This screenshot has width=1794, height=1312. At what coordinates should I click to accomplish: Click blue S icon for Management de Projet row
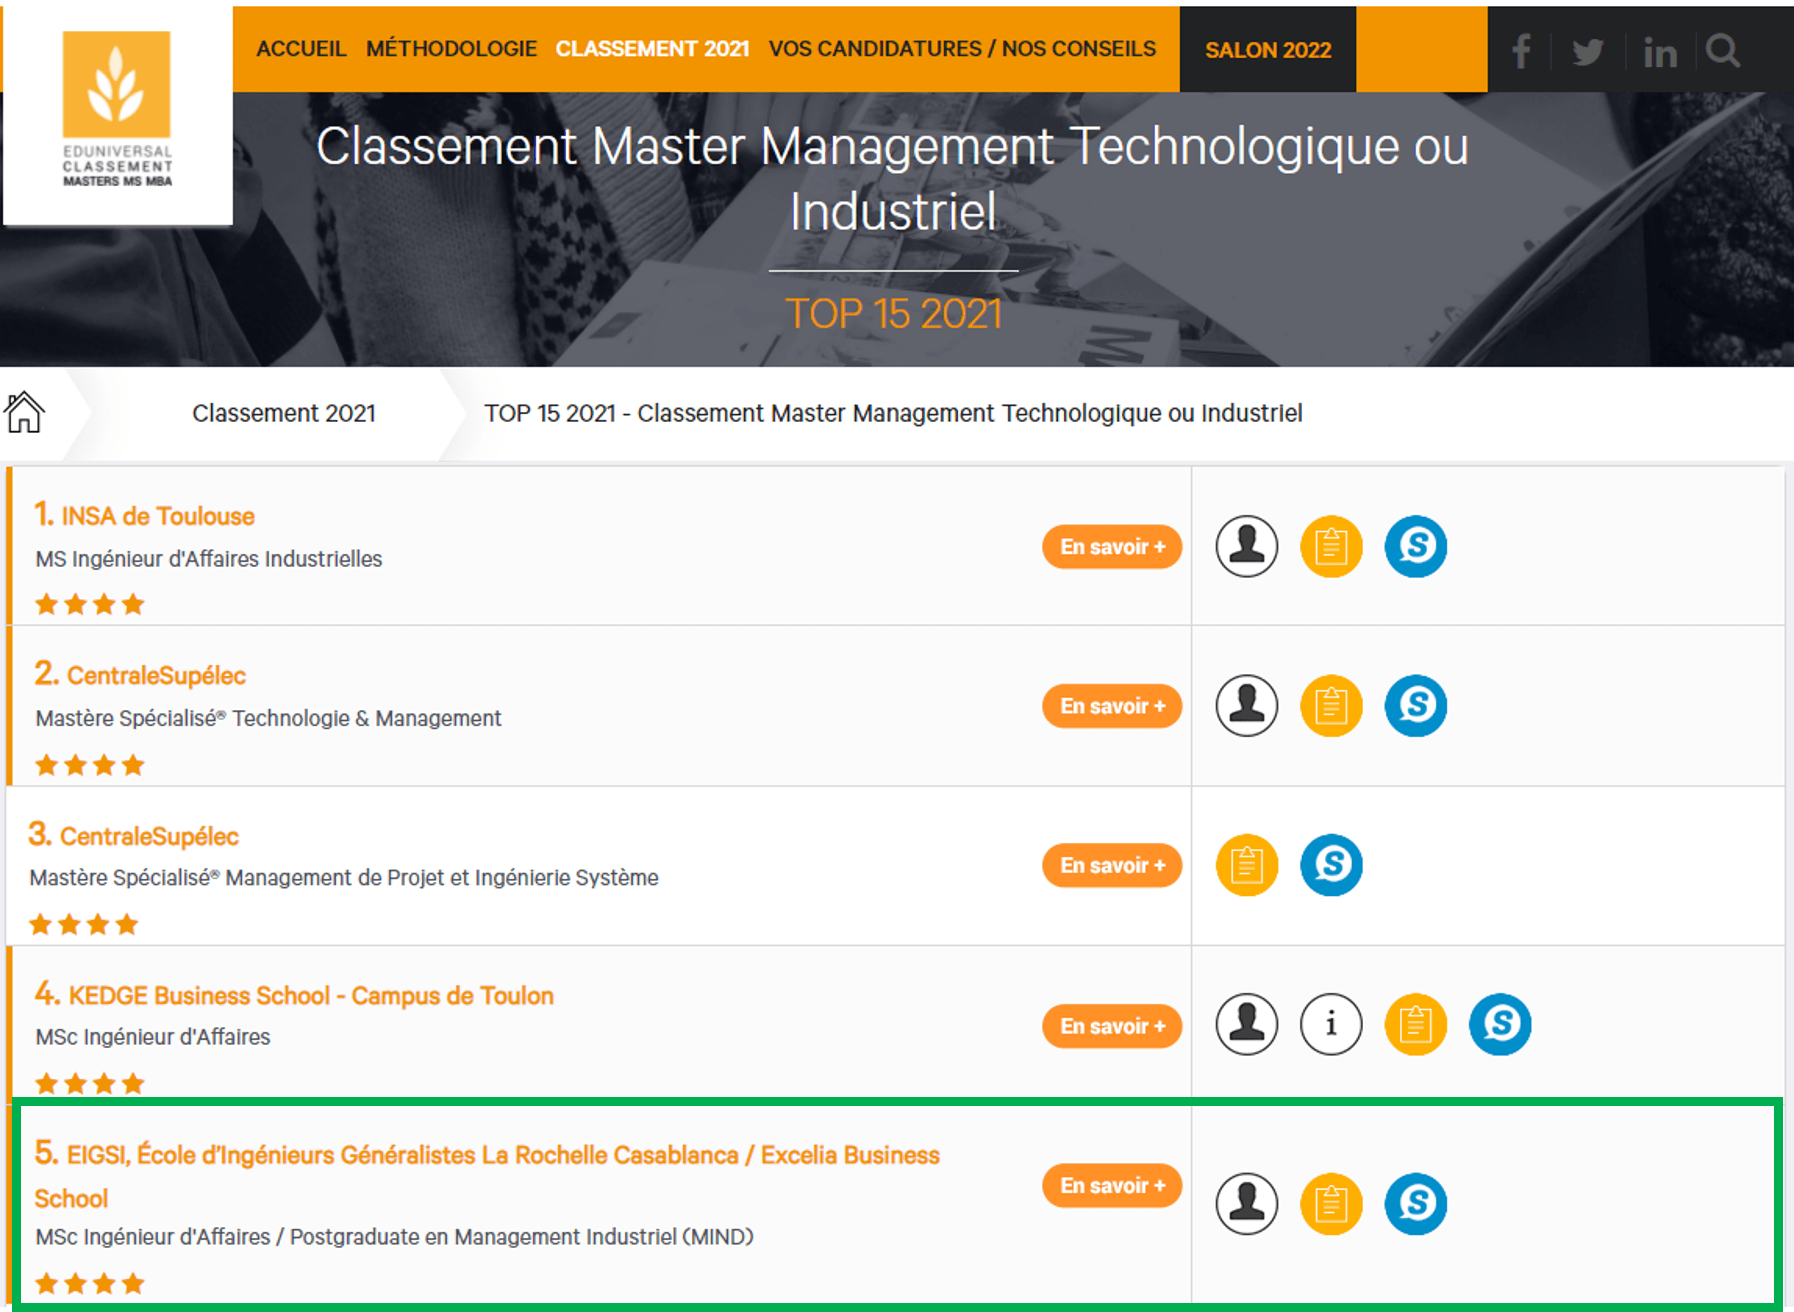click(1331, 865)
